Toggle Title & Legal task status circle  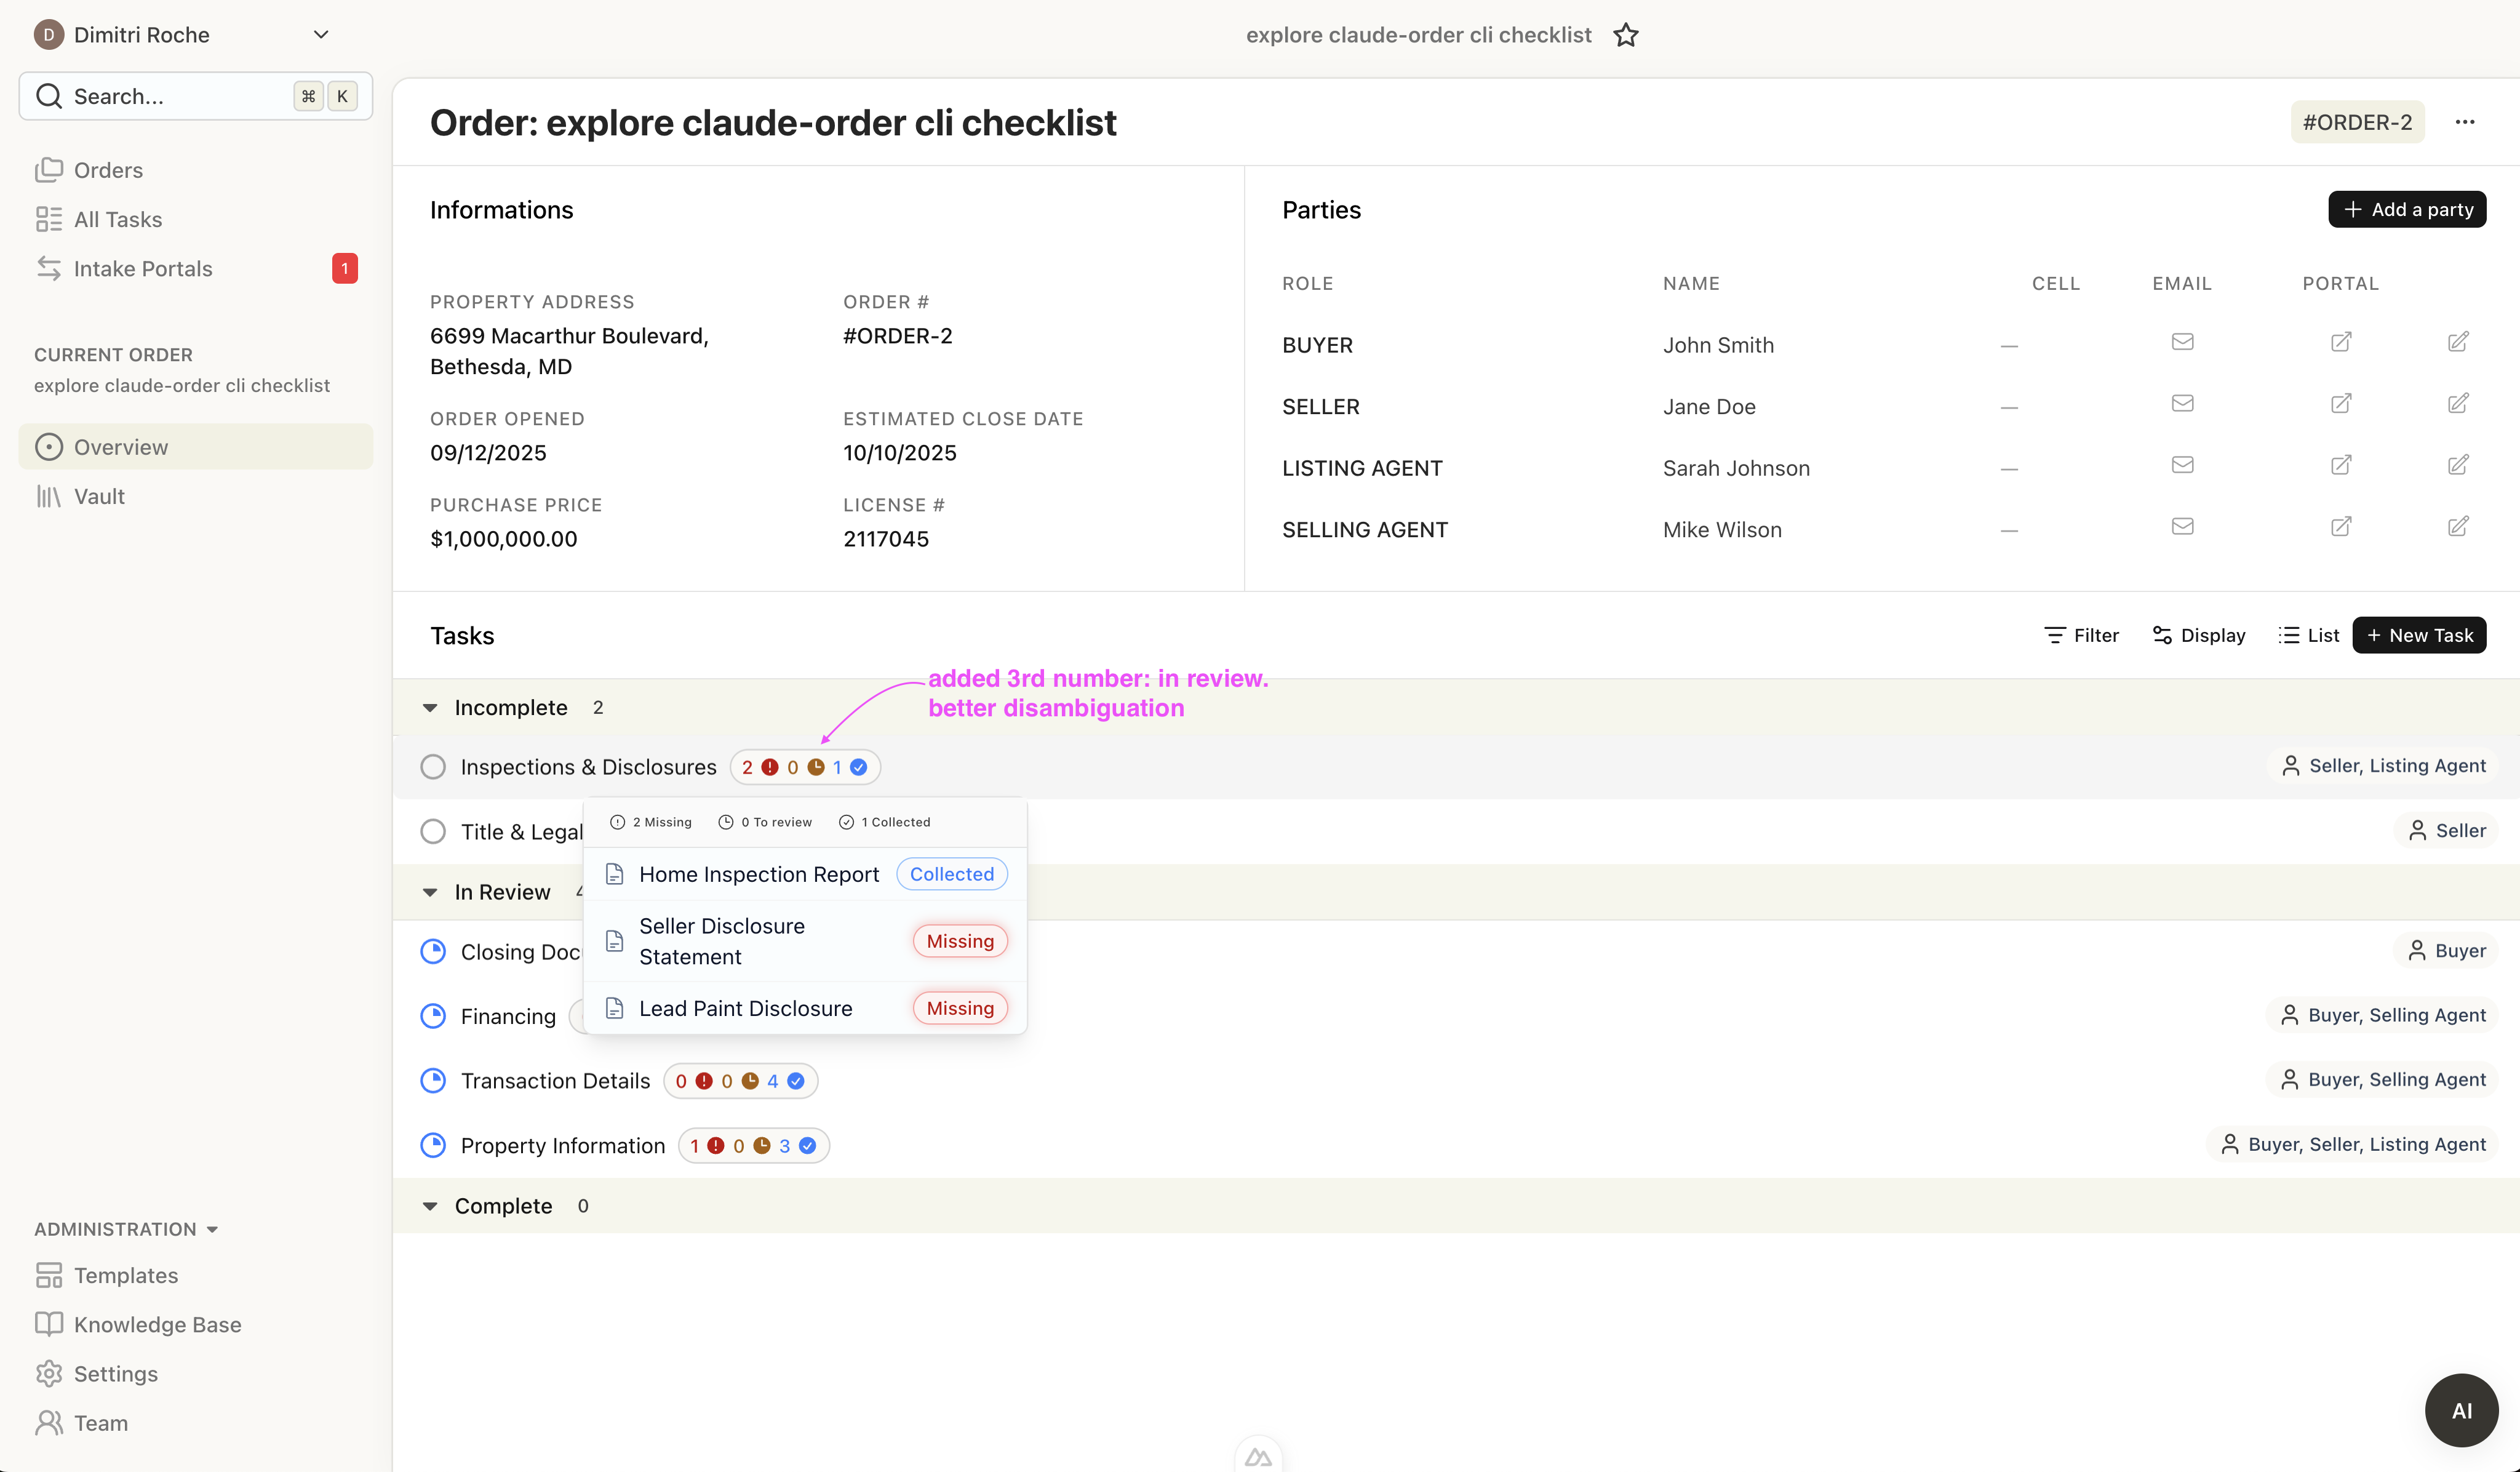click(433, 832)
